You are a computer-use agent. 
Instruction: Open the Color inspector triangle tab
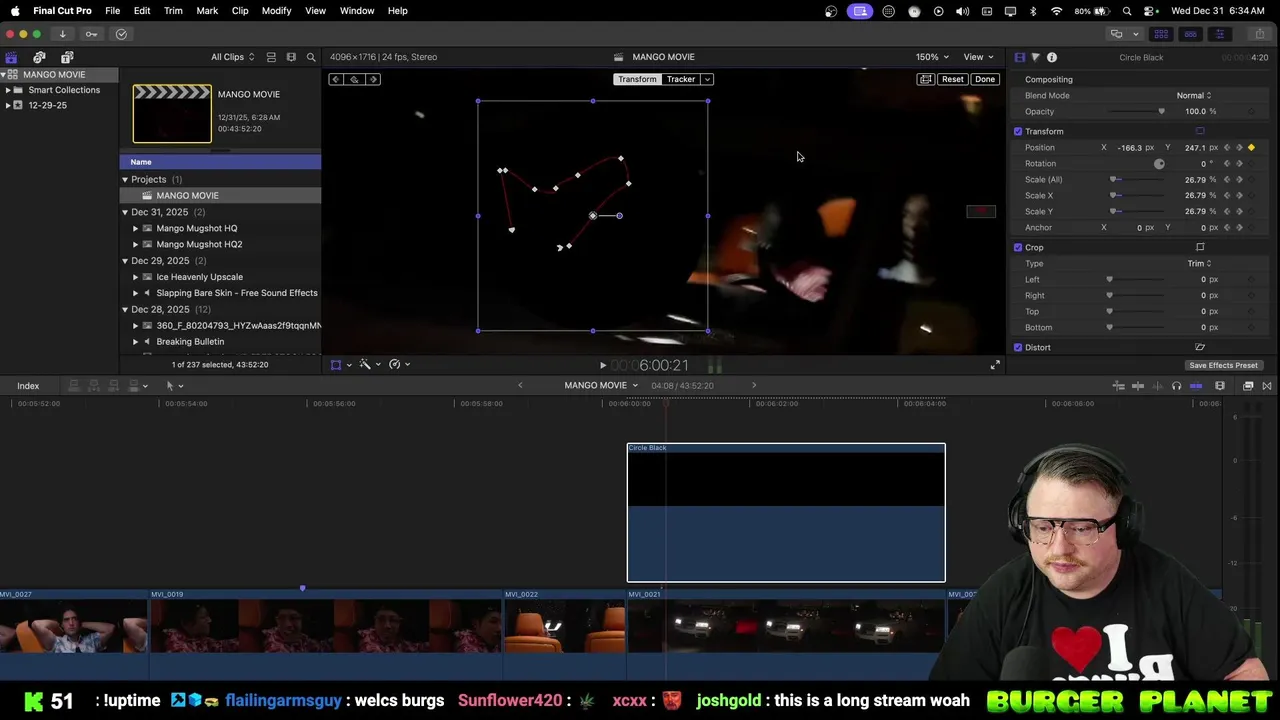tap(1035, 57)
